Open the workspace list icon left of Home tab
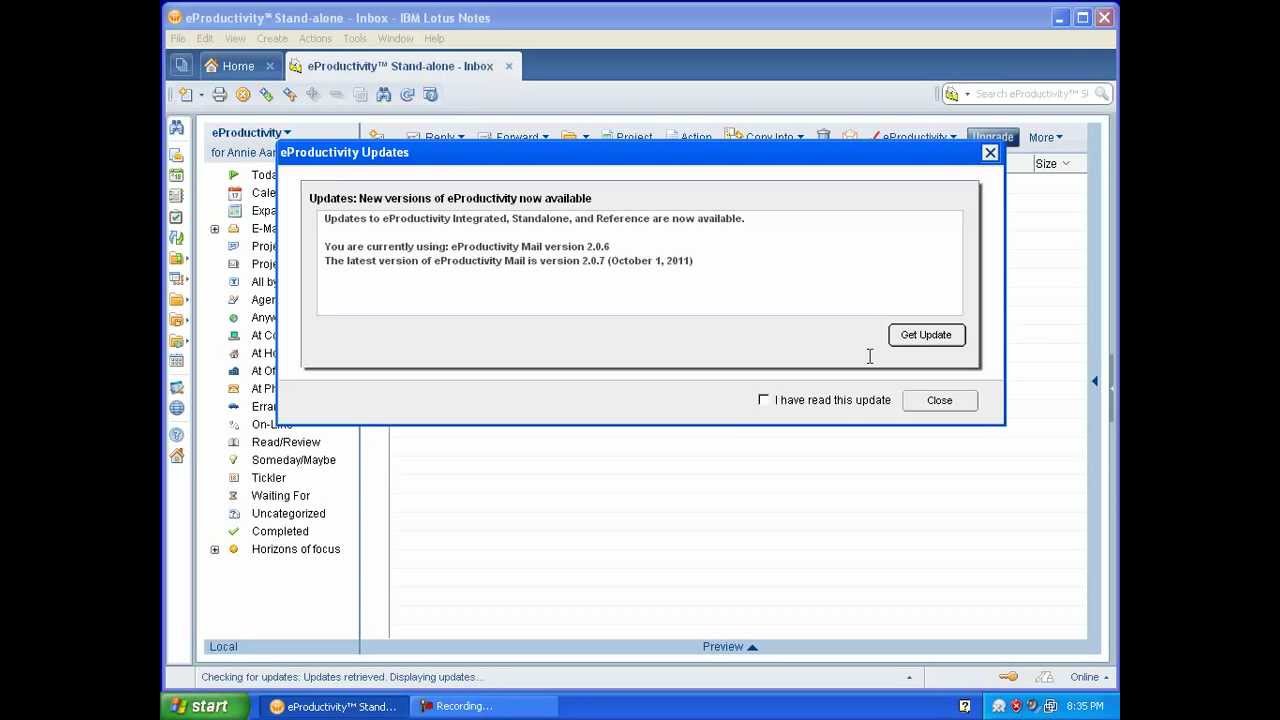 click(181, 66)
